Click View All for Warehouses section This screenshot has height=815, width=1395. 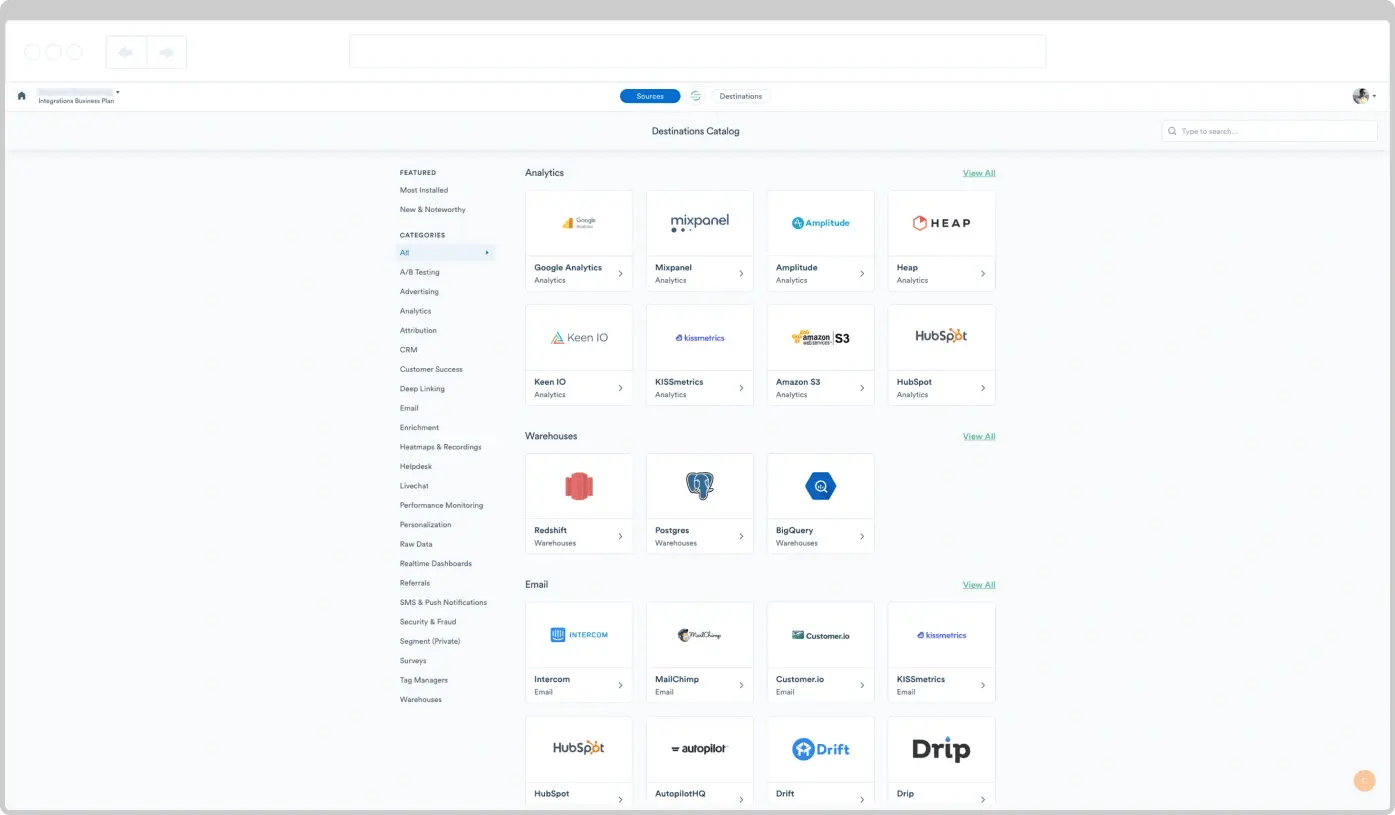pyautogui.click(x=979, y=436)
